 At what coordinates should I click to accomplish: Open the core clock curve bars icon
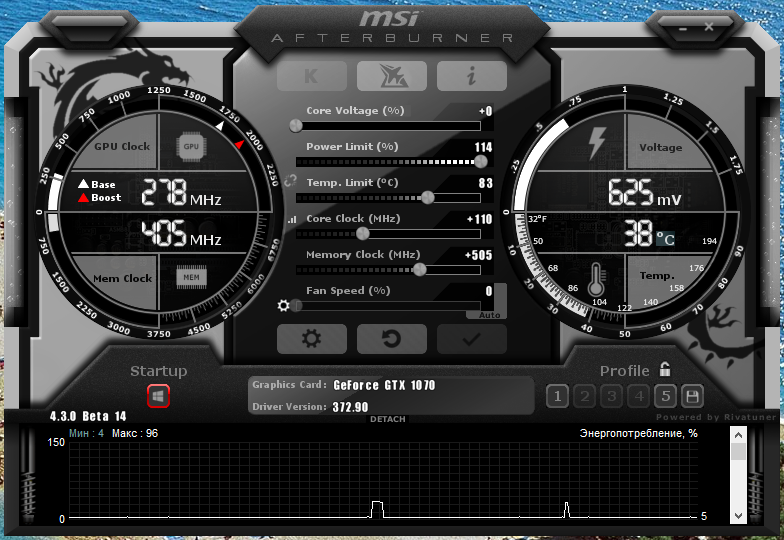pos(292,219)
